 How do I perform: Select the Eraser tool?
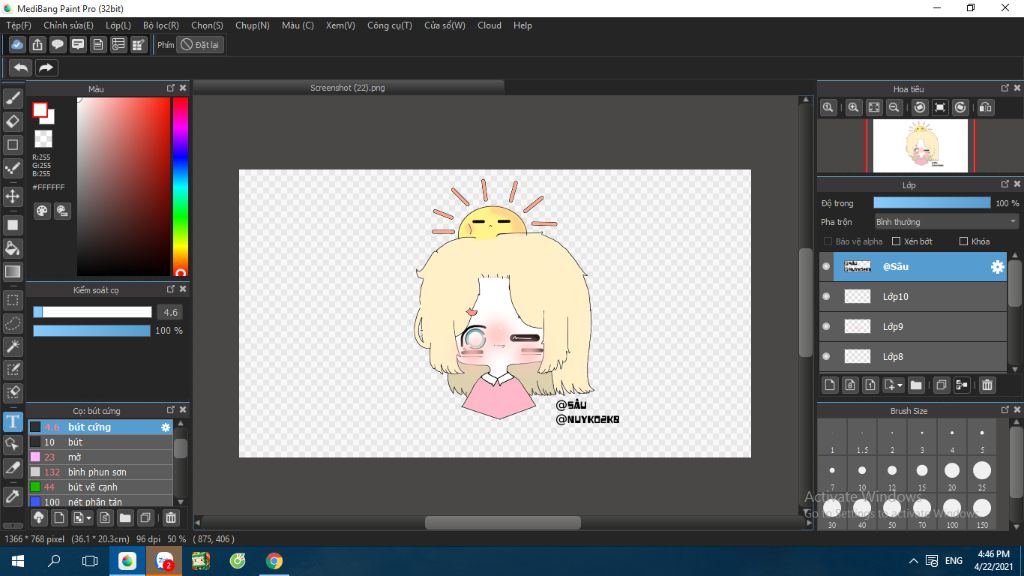[x=12, y=121]
